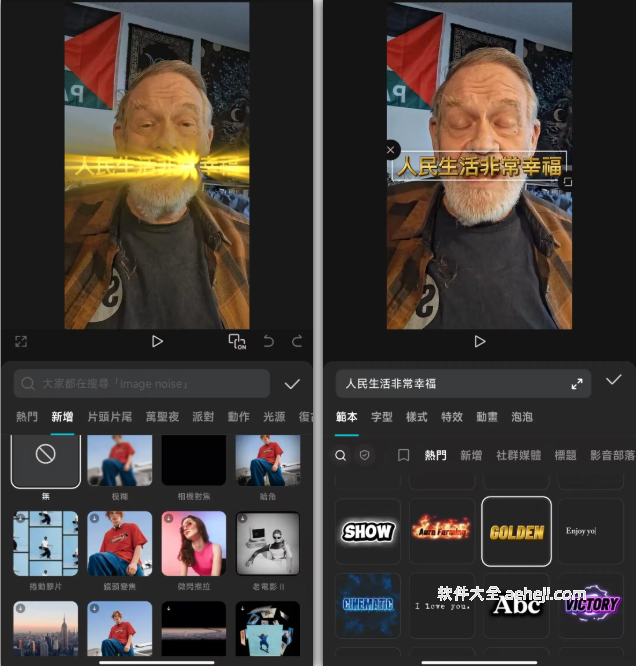Switch to the 熱門 effects tab

[x=27, y=417]
